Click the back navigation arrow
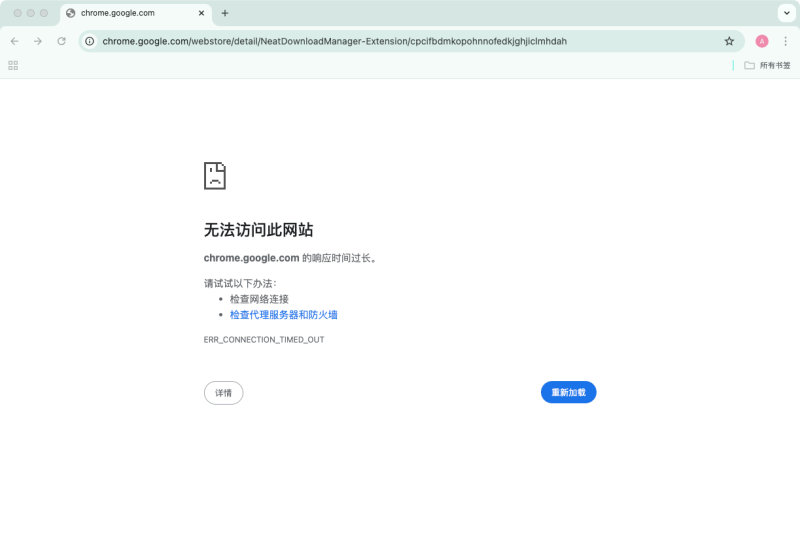800x534 pixels. click(x=14, y=41)
